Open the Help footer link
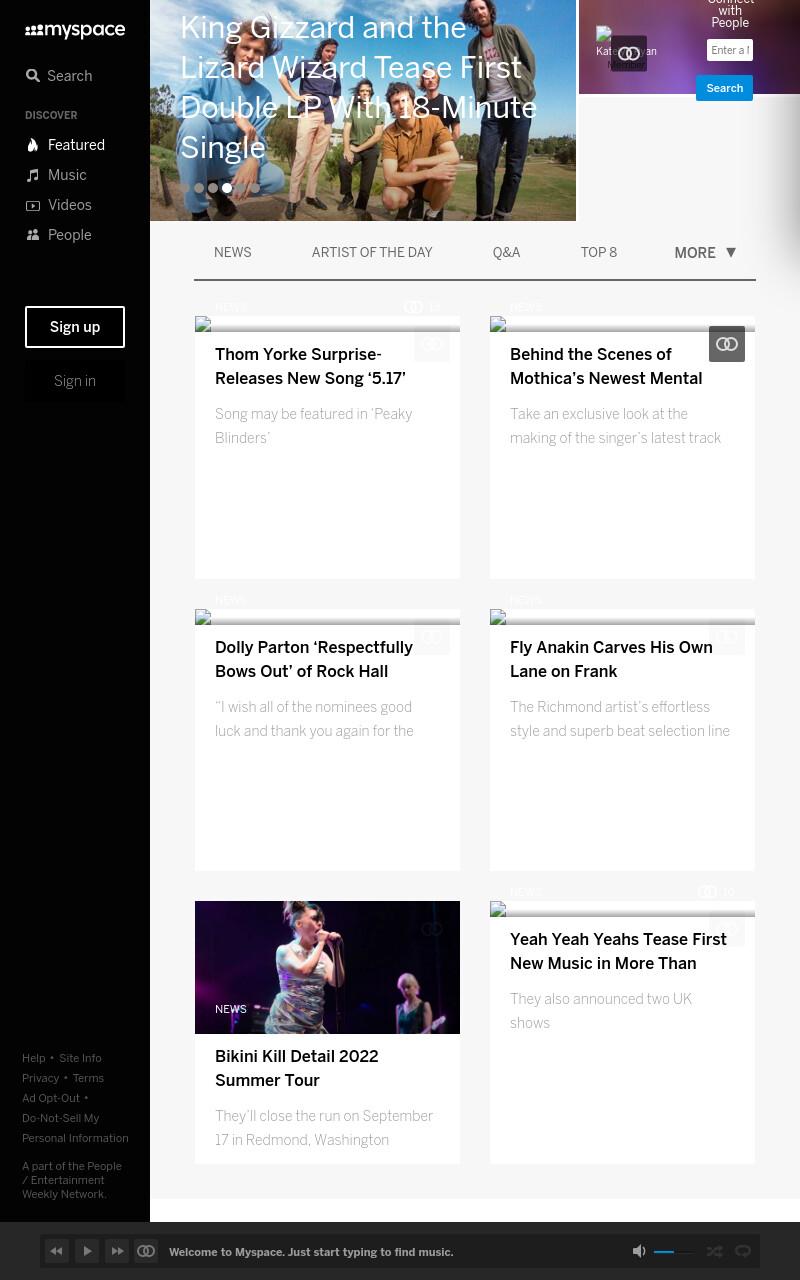 coord(34,1058)
